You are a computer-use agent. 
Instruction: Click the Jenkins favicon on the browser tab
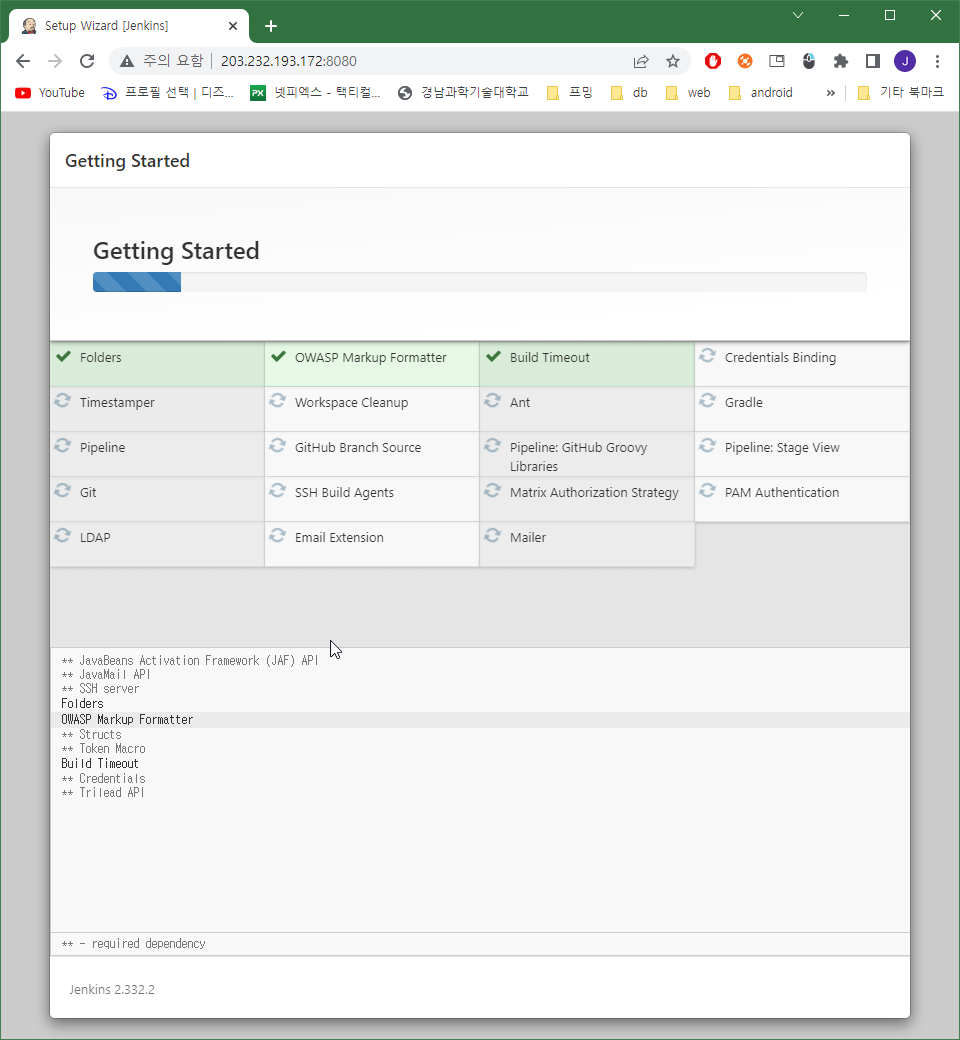coord(28,25)
